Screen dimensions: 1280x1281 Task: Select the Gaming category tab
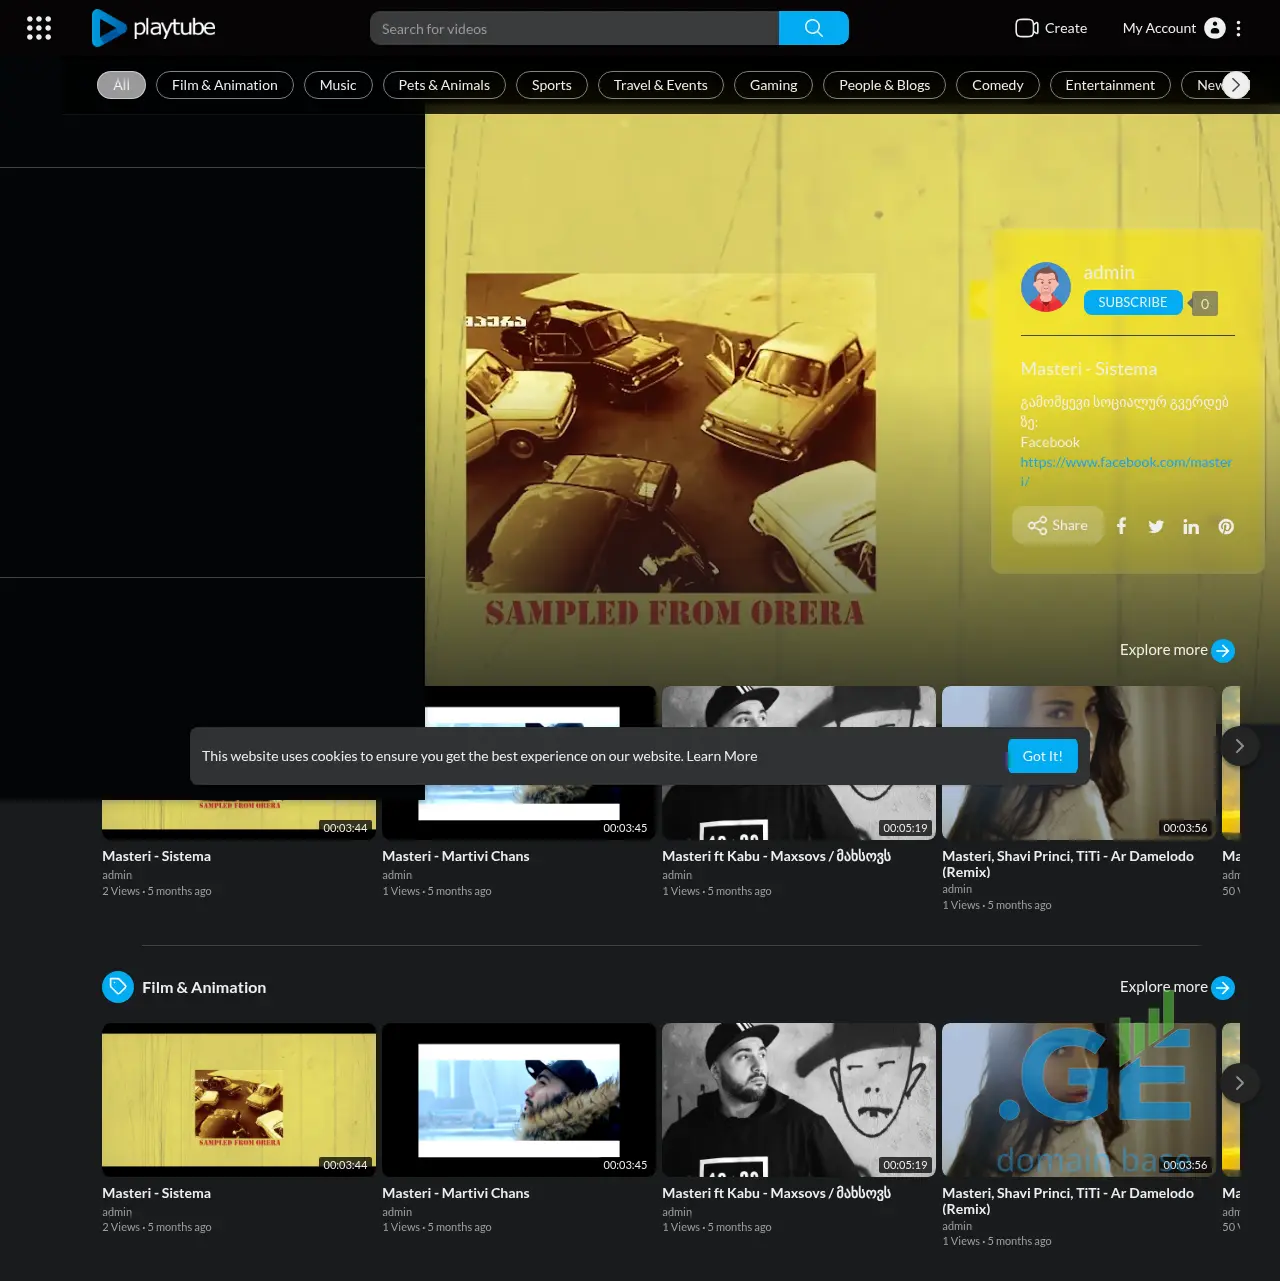[773, 85]
